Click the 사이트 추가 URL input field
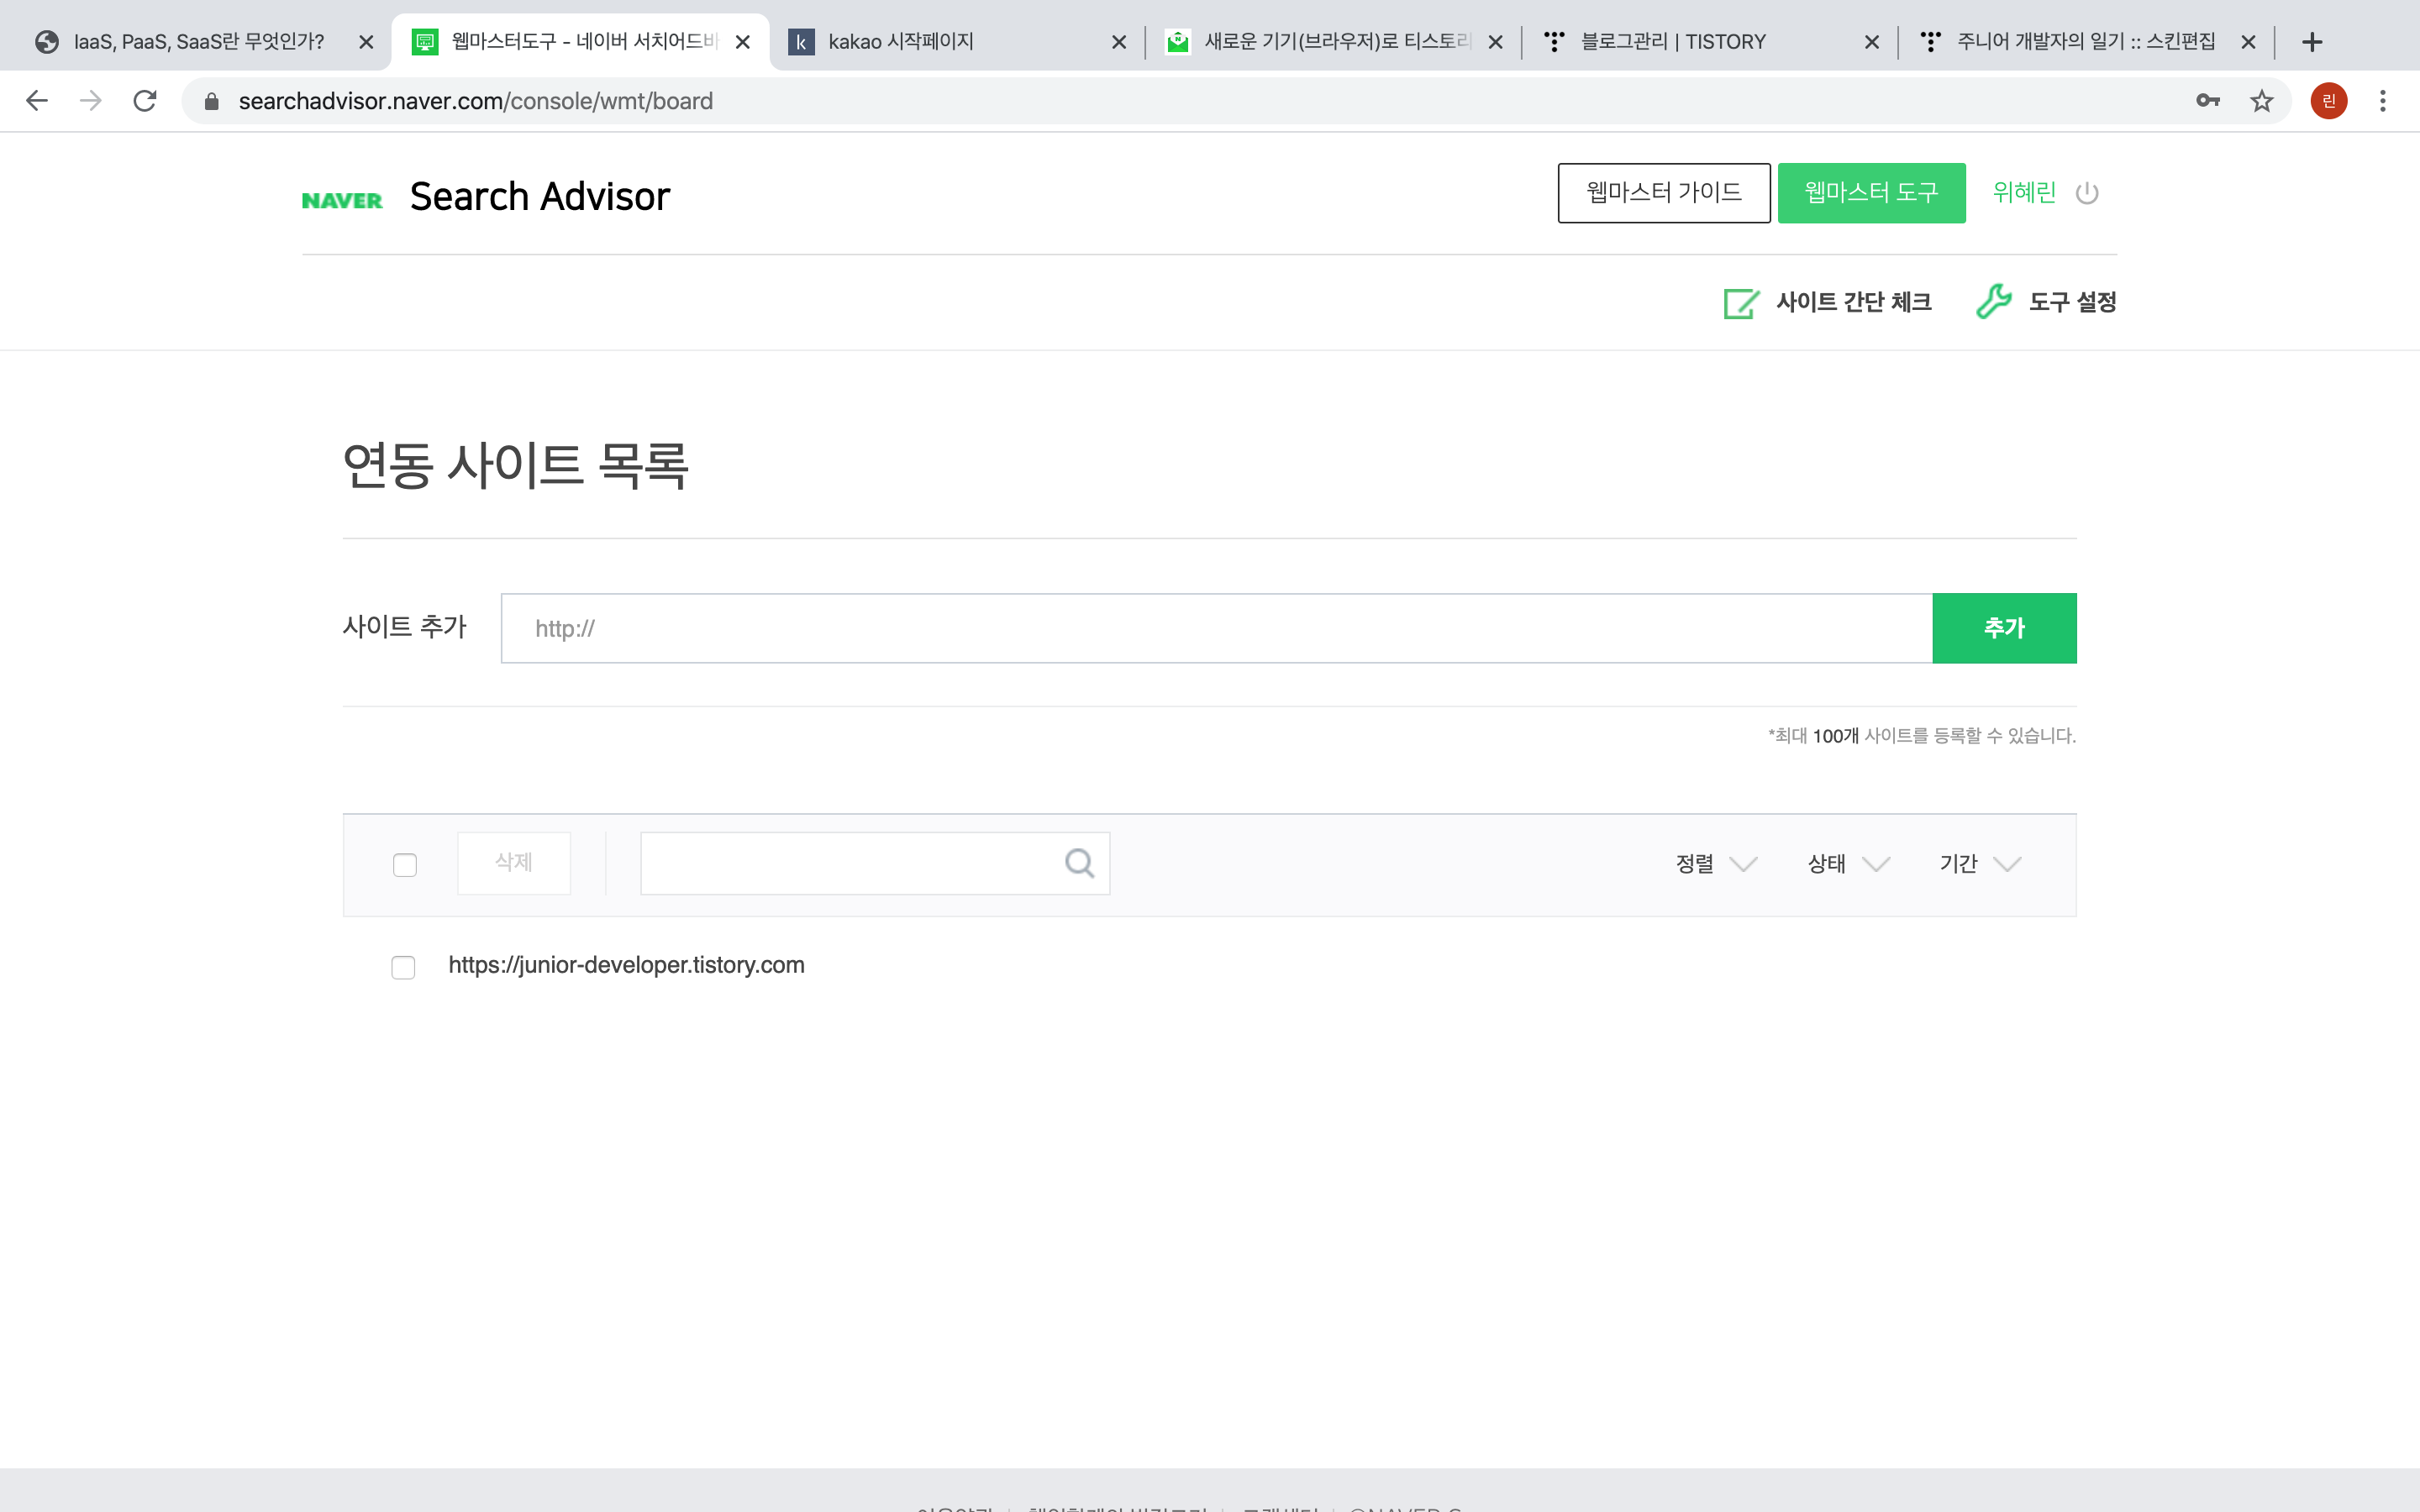Image resolution: width=2420 pixels, height=1512 pixels. click(1215, 628)
